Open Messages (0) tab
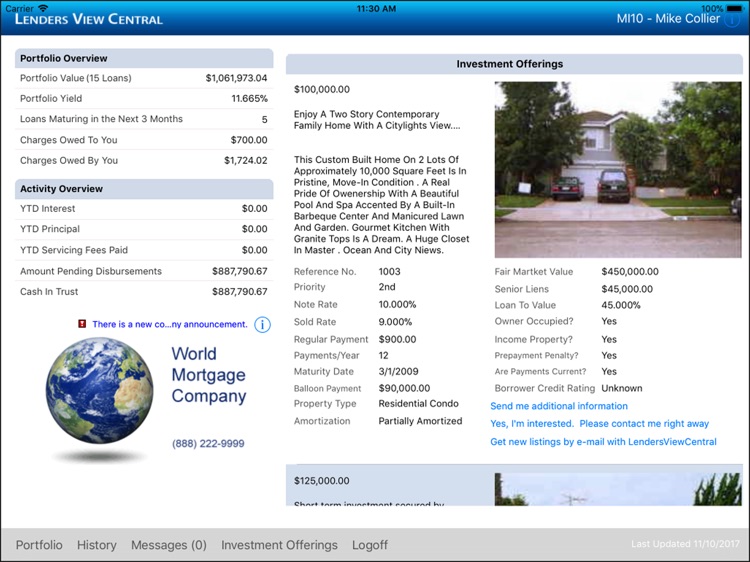The image size is (750, 562). coord(169,545)
